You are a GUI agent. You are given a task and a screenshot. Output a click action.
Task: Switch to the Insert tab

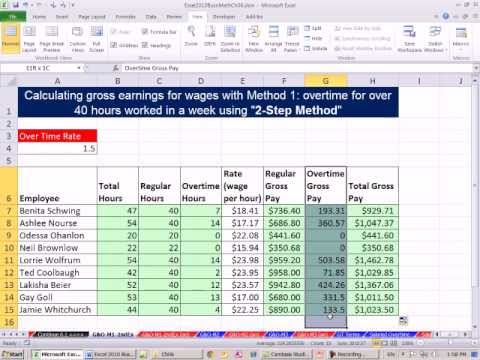click(x=62, y=16)
